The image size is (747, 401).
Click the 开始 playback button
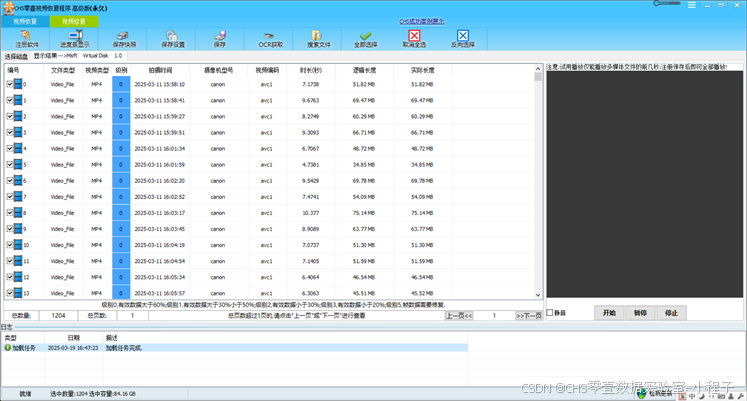[609, 313]
